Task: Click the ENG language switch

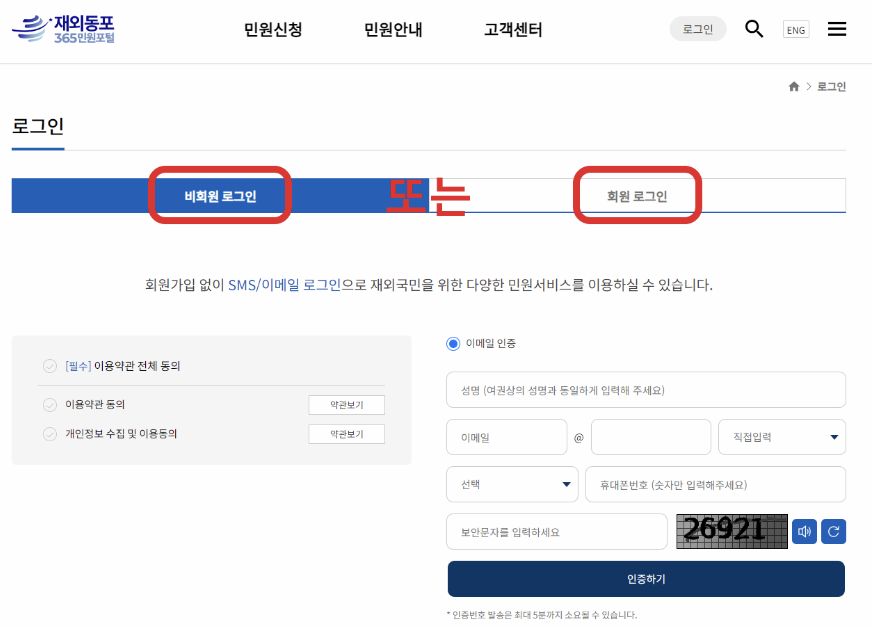Action: pos(795,29)
